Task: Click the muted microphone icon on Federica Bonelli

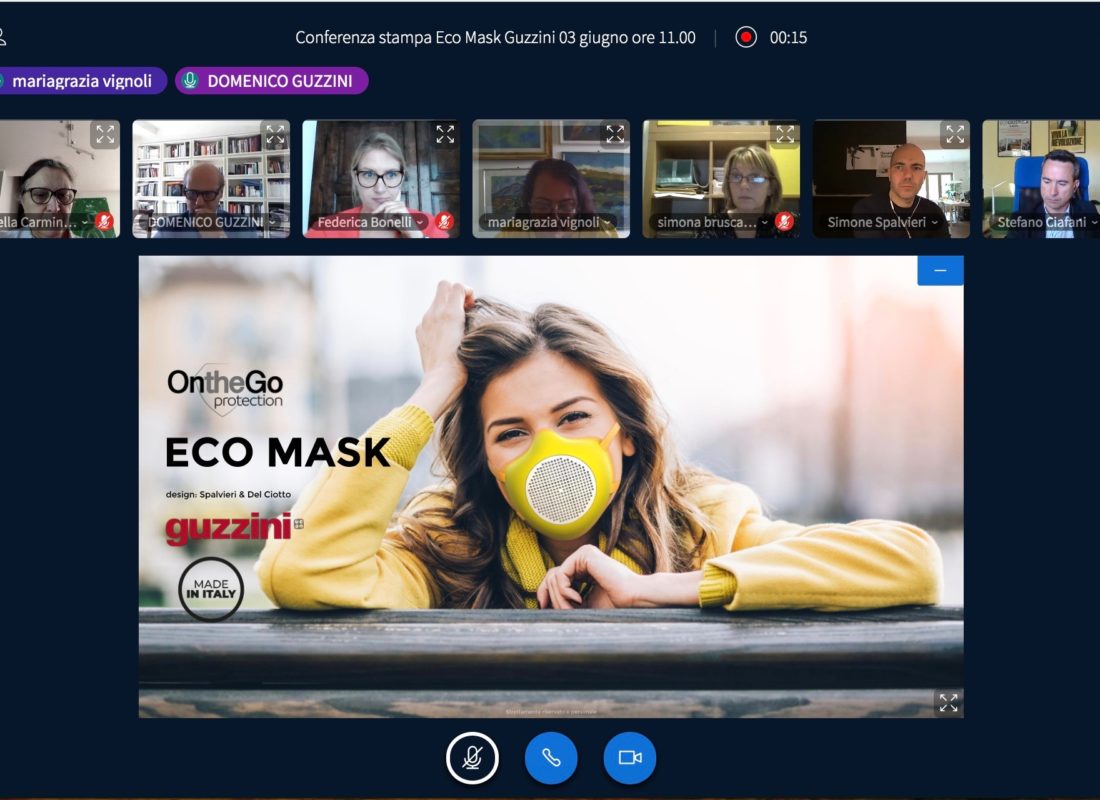Action: [444, 222]
